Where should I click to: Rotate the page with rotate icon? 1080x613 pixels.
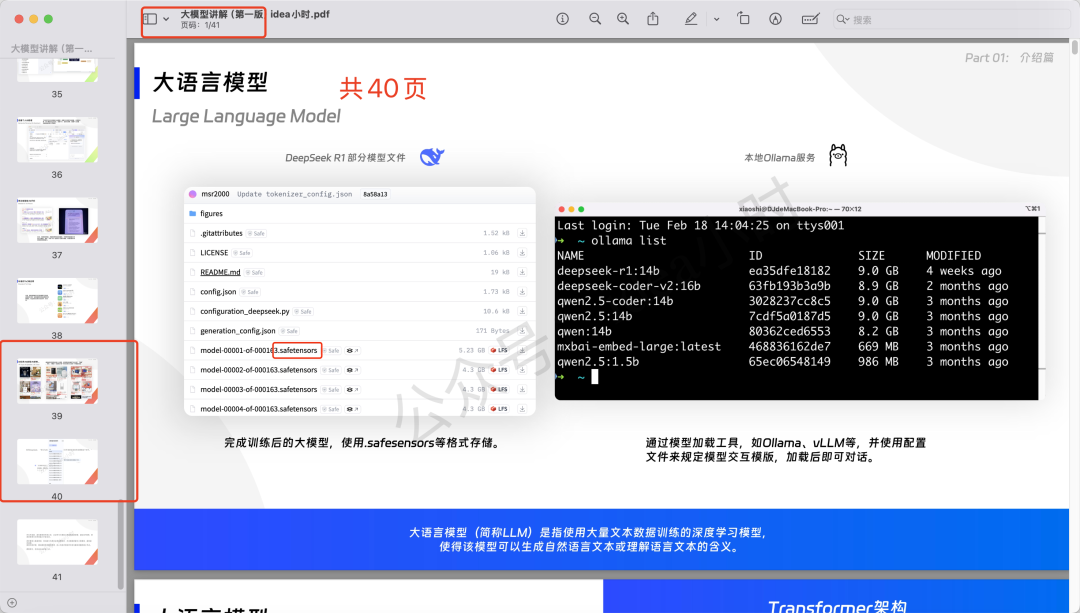tap(743, 19)
